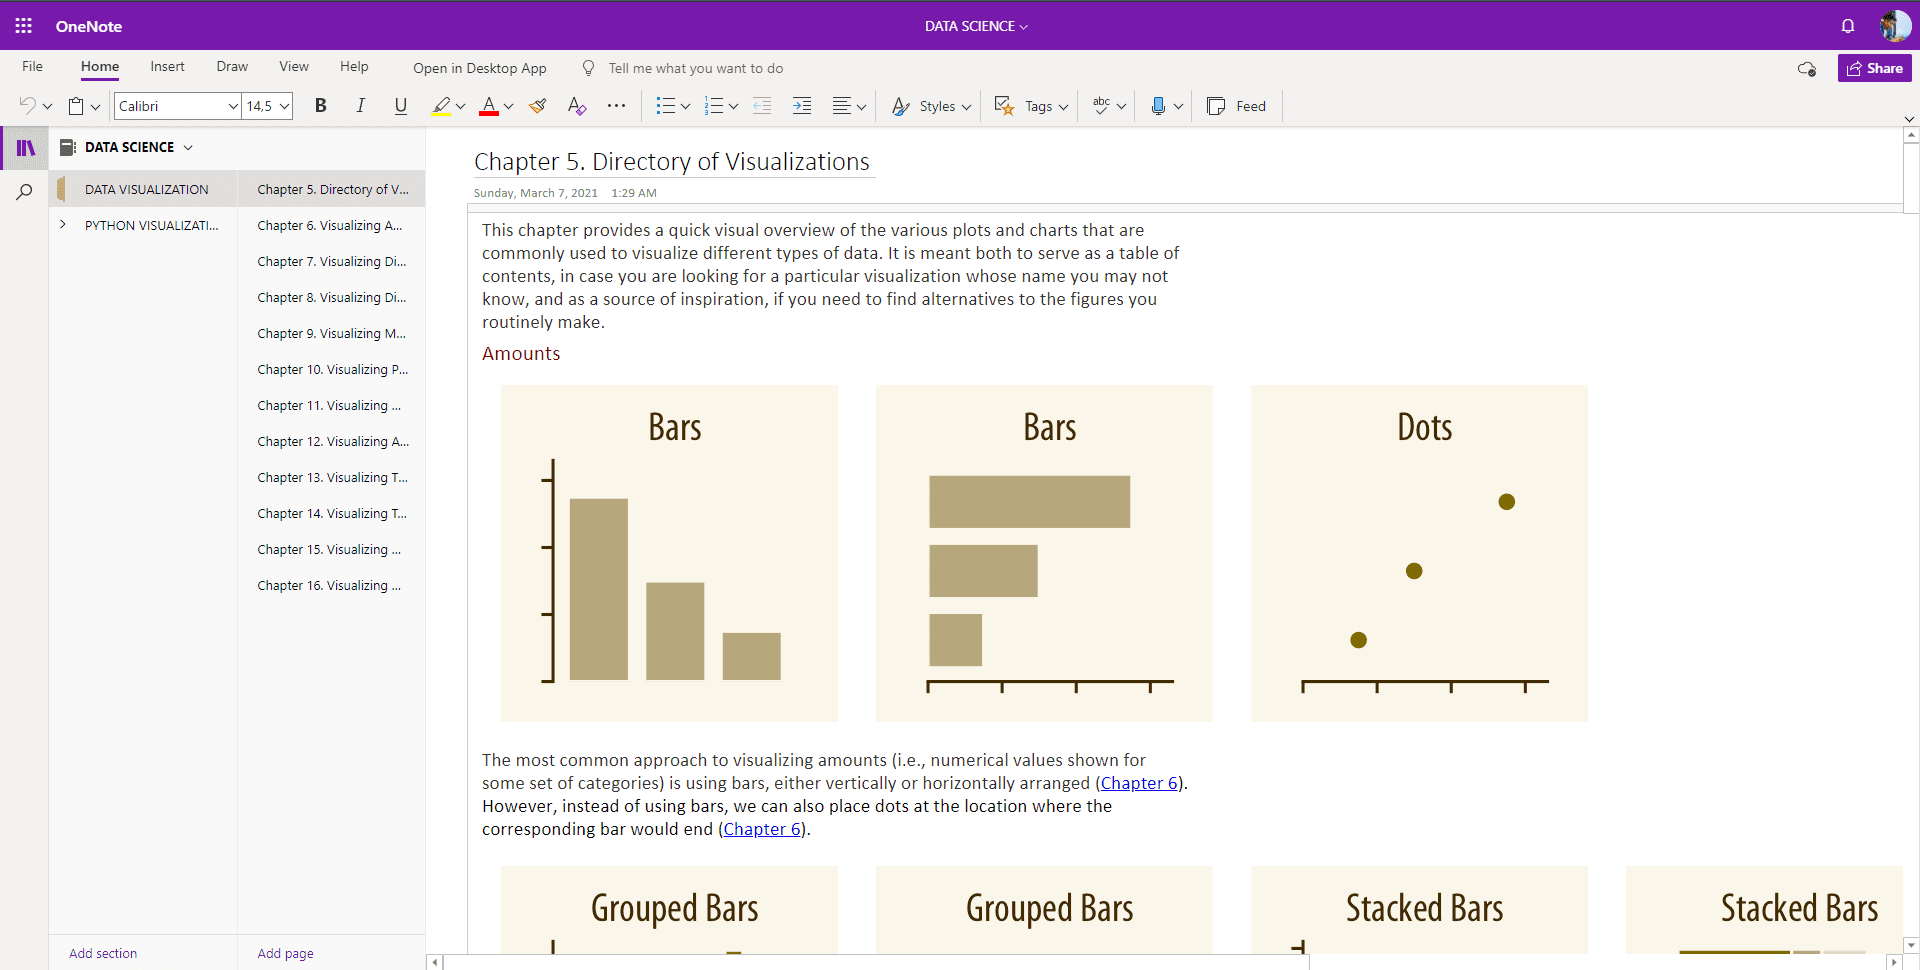Switch to the Draw tab
The width and height of the screenshot is (1920, 970).
pyautogui.click(x=232, y=67)
